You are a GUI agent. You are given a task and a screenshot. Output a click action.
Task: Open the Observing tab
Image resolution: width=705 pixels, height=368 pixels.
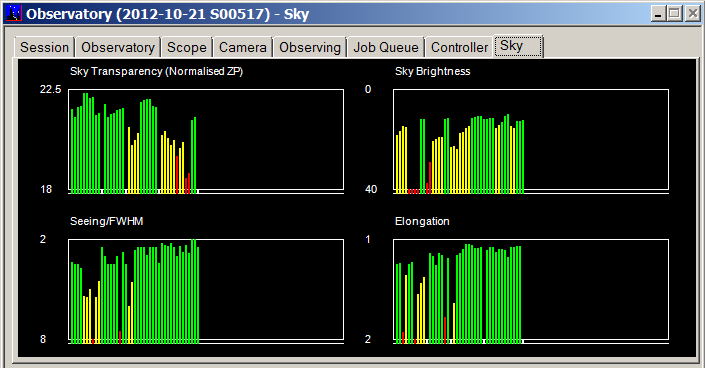[x=310, y=47]
